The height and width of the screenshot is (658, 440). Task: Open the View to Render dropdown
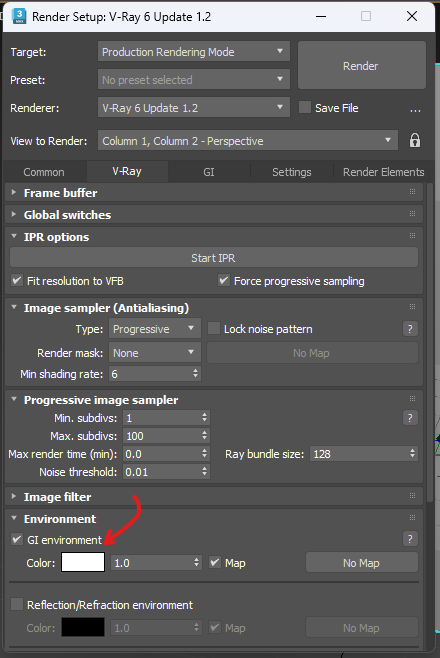click(x=247, y=141)
